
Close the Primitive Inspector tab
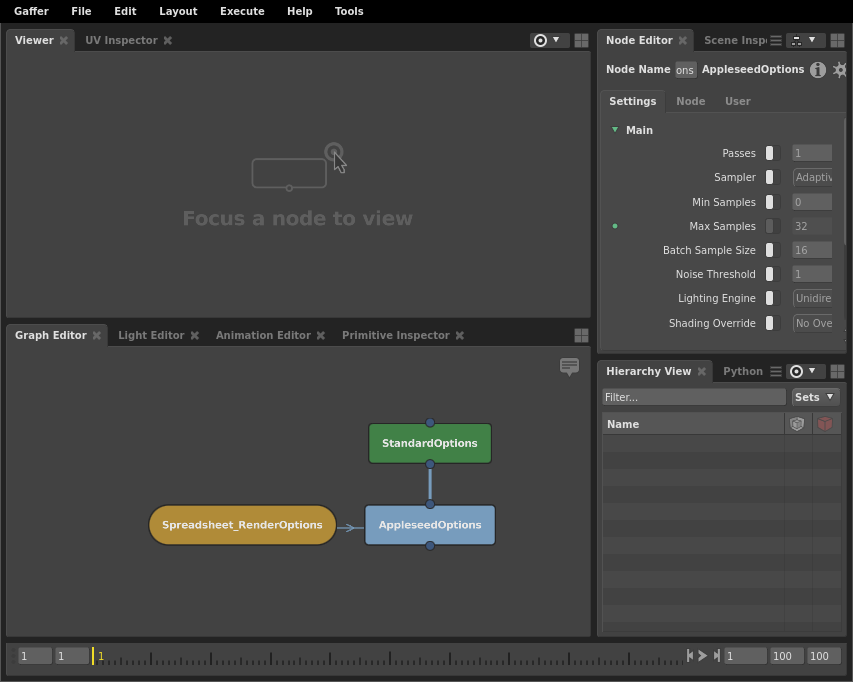pos(460,336)
